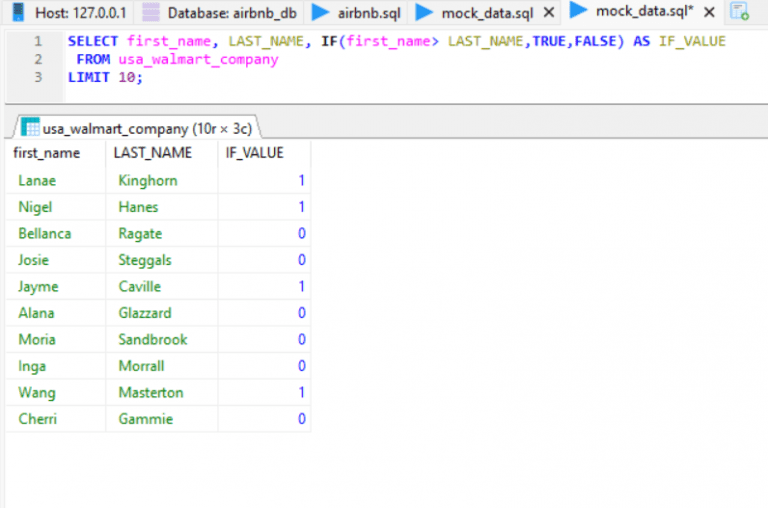Select the cell 'Sandbrook'
The image size is (768, 508).
[162, 339]
